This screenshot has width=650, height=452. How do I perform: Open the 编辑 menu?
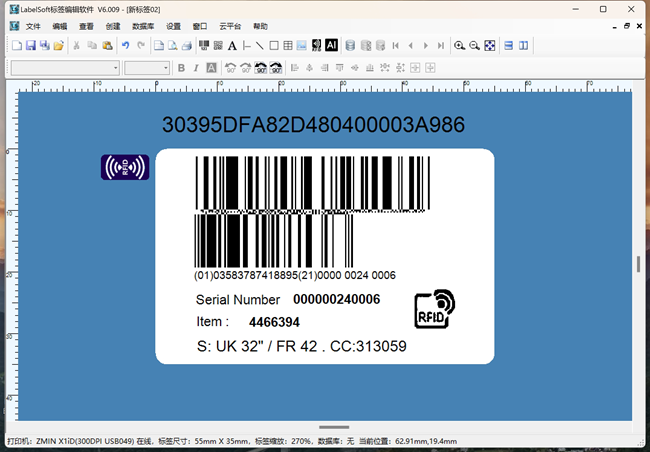(60, 27)
